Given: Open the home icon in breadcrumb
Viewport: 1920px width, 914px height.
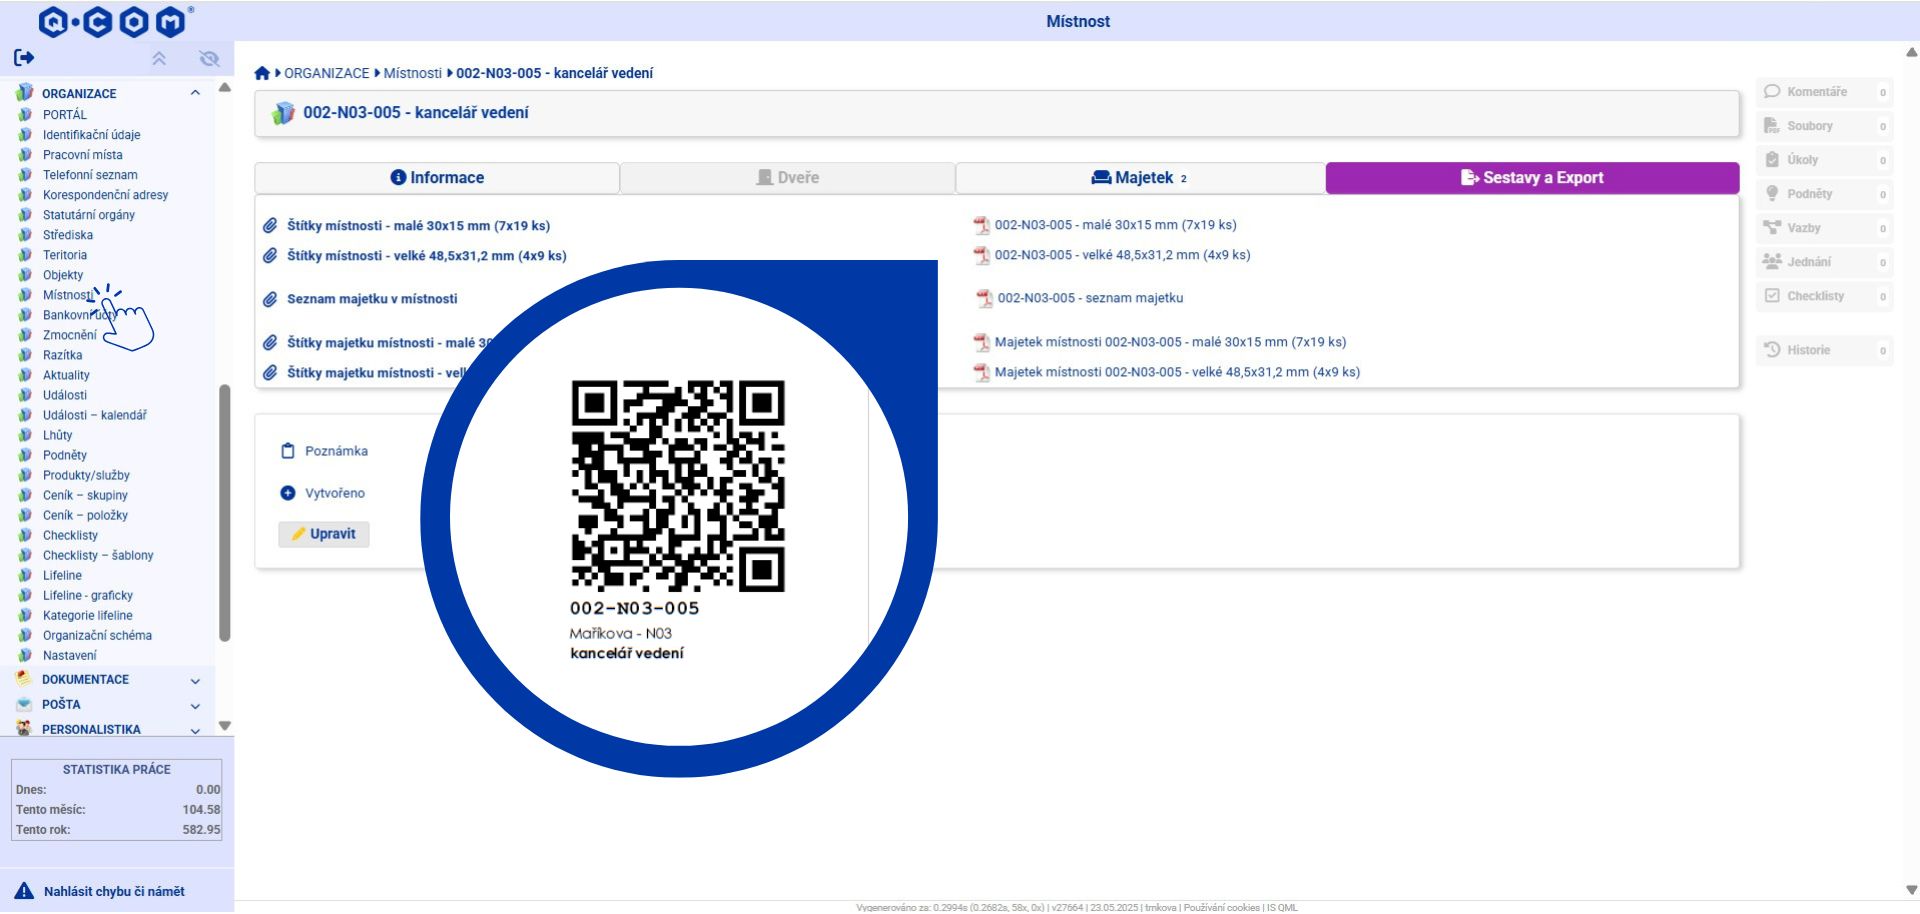Looking at the screenshot, I should click(262, 73).
